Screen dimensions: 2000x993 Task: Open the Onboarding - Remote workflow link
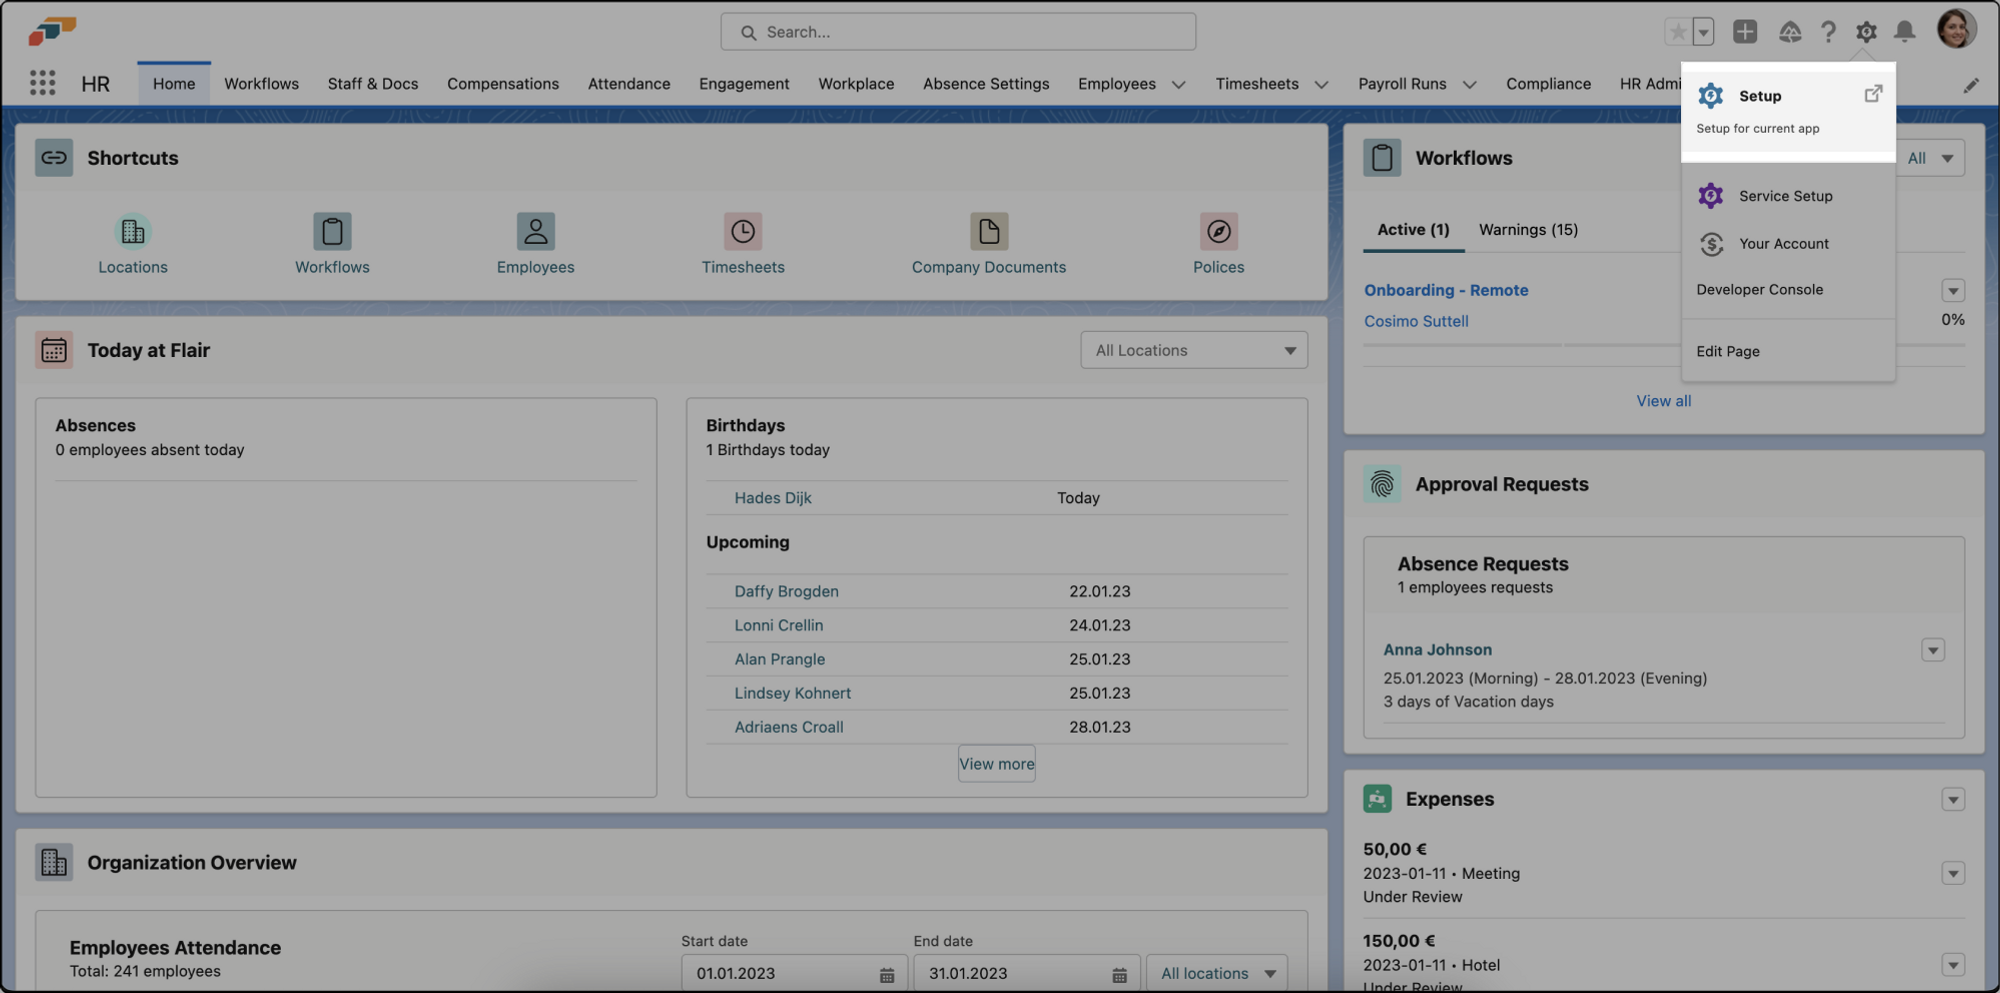tap(1445, 290)
